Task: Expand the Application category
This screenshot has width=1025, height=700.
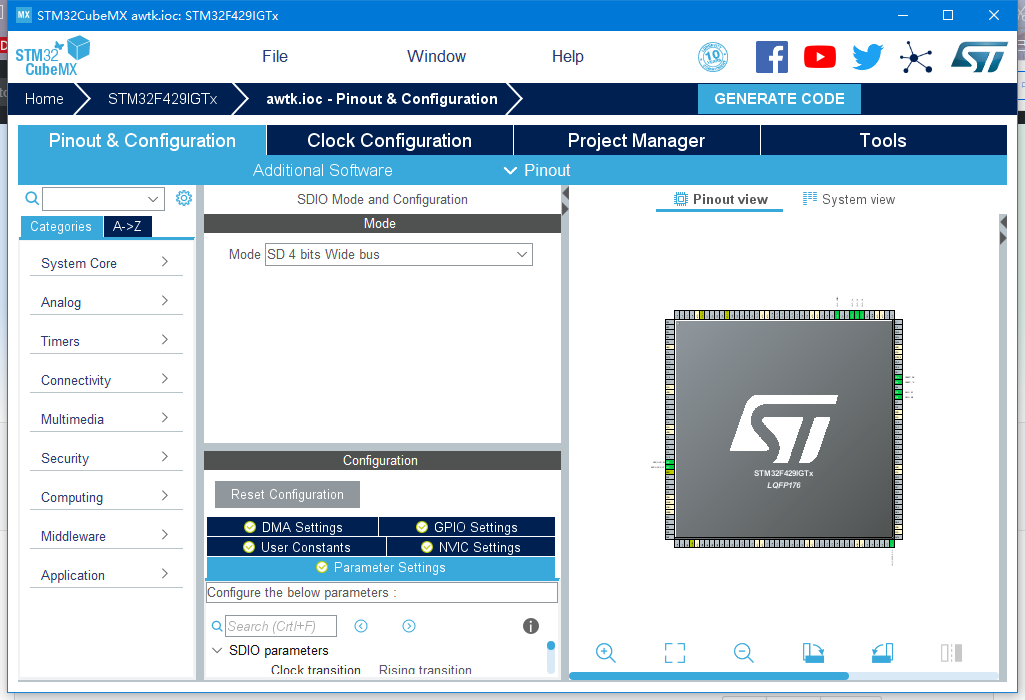Action: pyautogui.click(x=106, y=575)
